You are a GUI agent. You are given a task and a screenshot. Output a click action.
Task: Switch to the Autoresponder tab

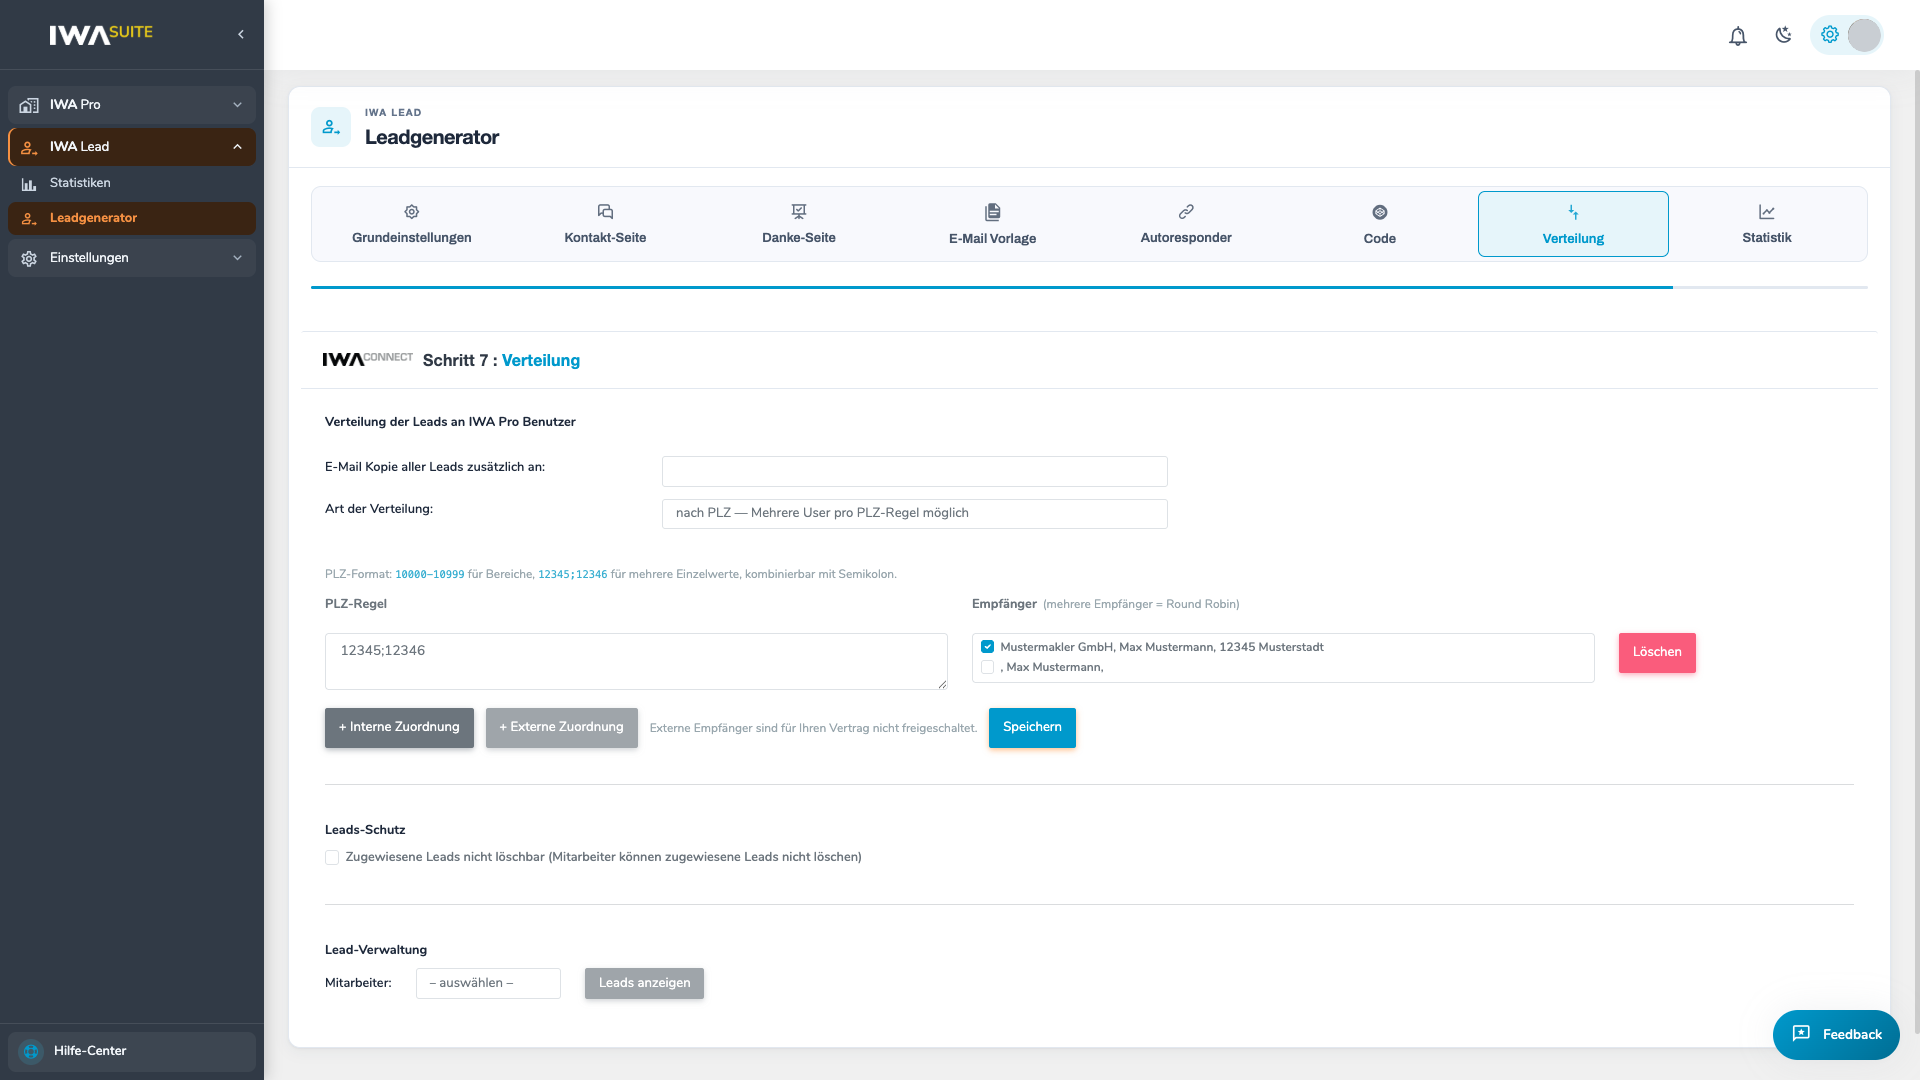tap(1186, 224)
